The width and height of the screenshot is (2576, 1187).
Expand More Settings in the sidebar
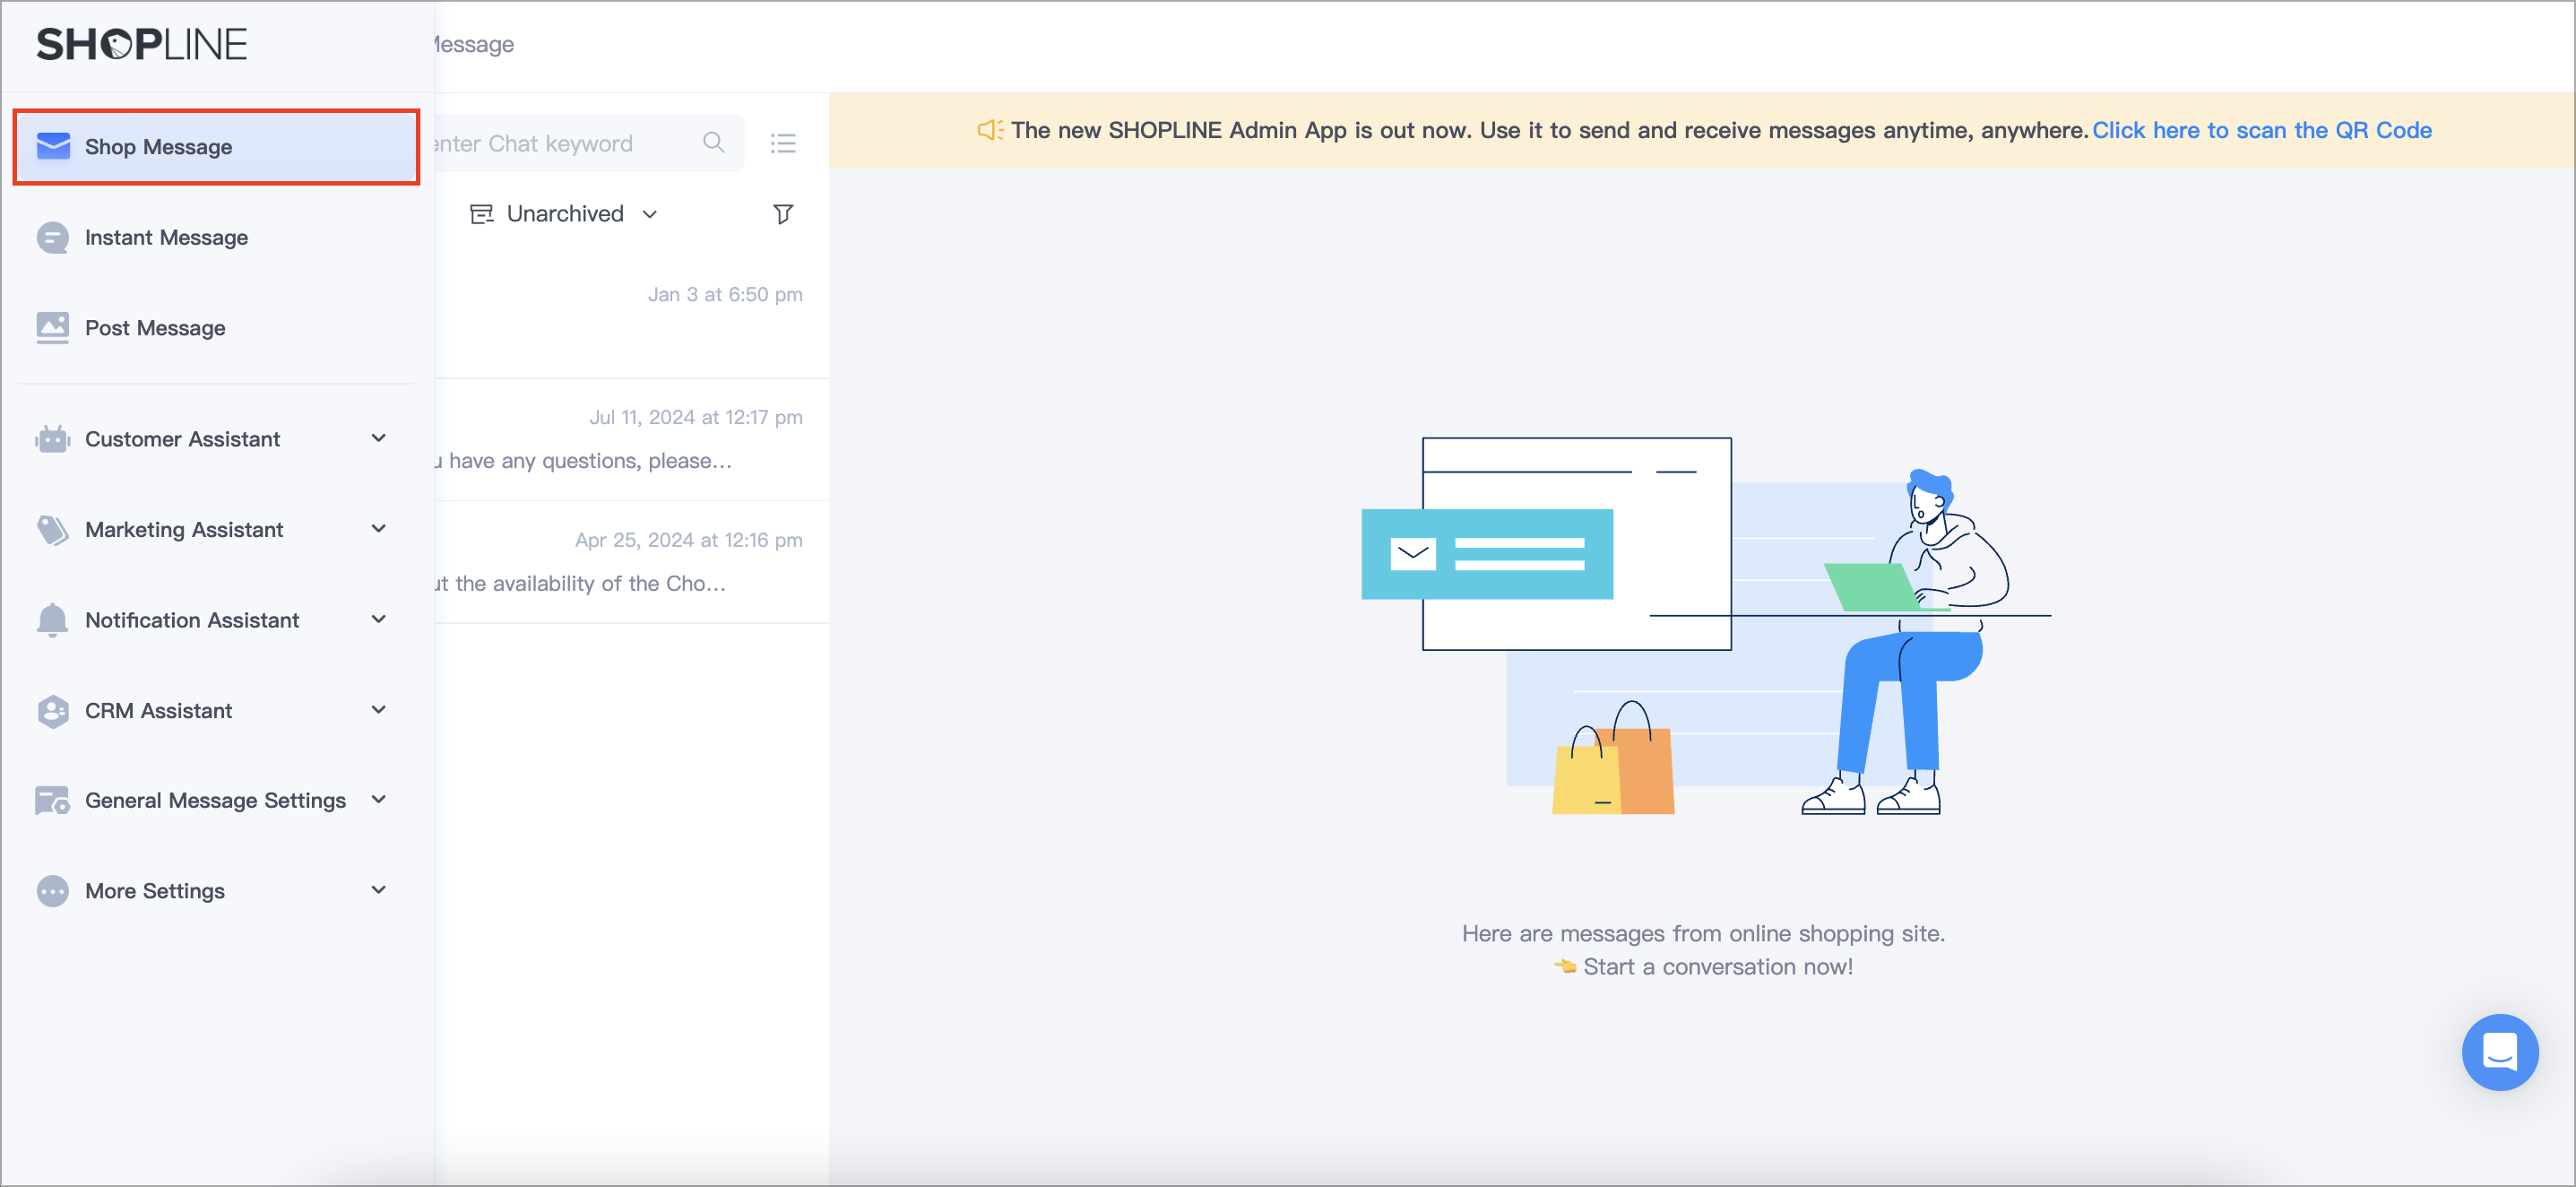154,890
